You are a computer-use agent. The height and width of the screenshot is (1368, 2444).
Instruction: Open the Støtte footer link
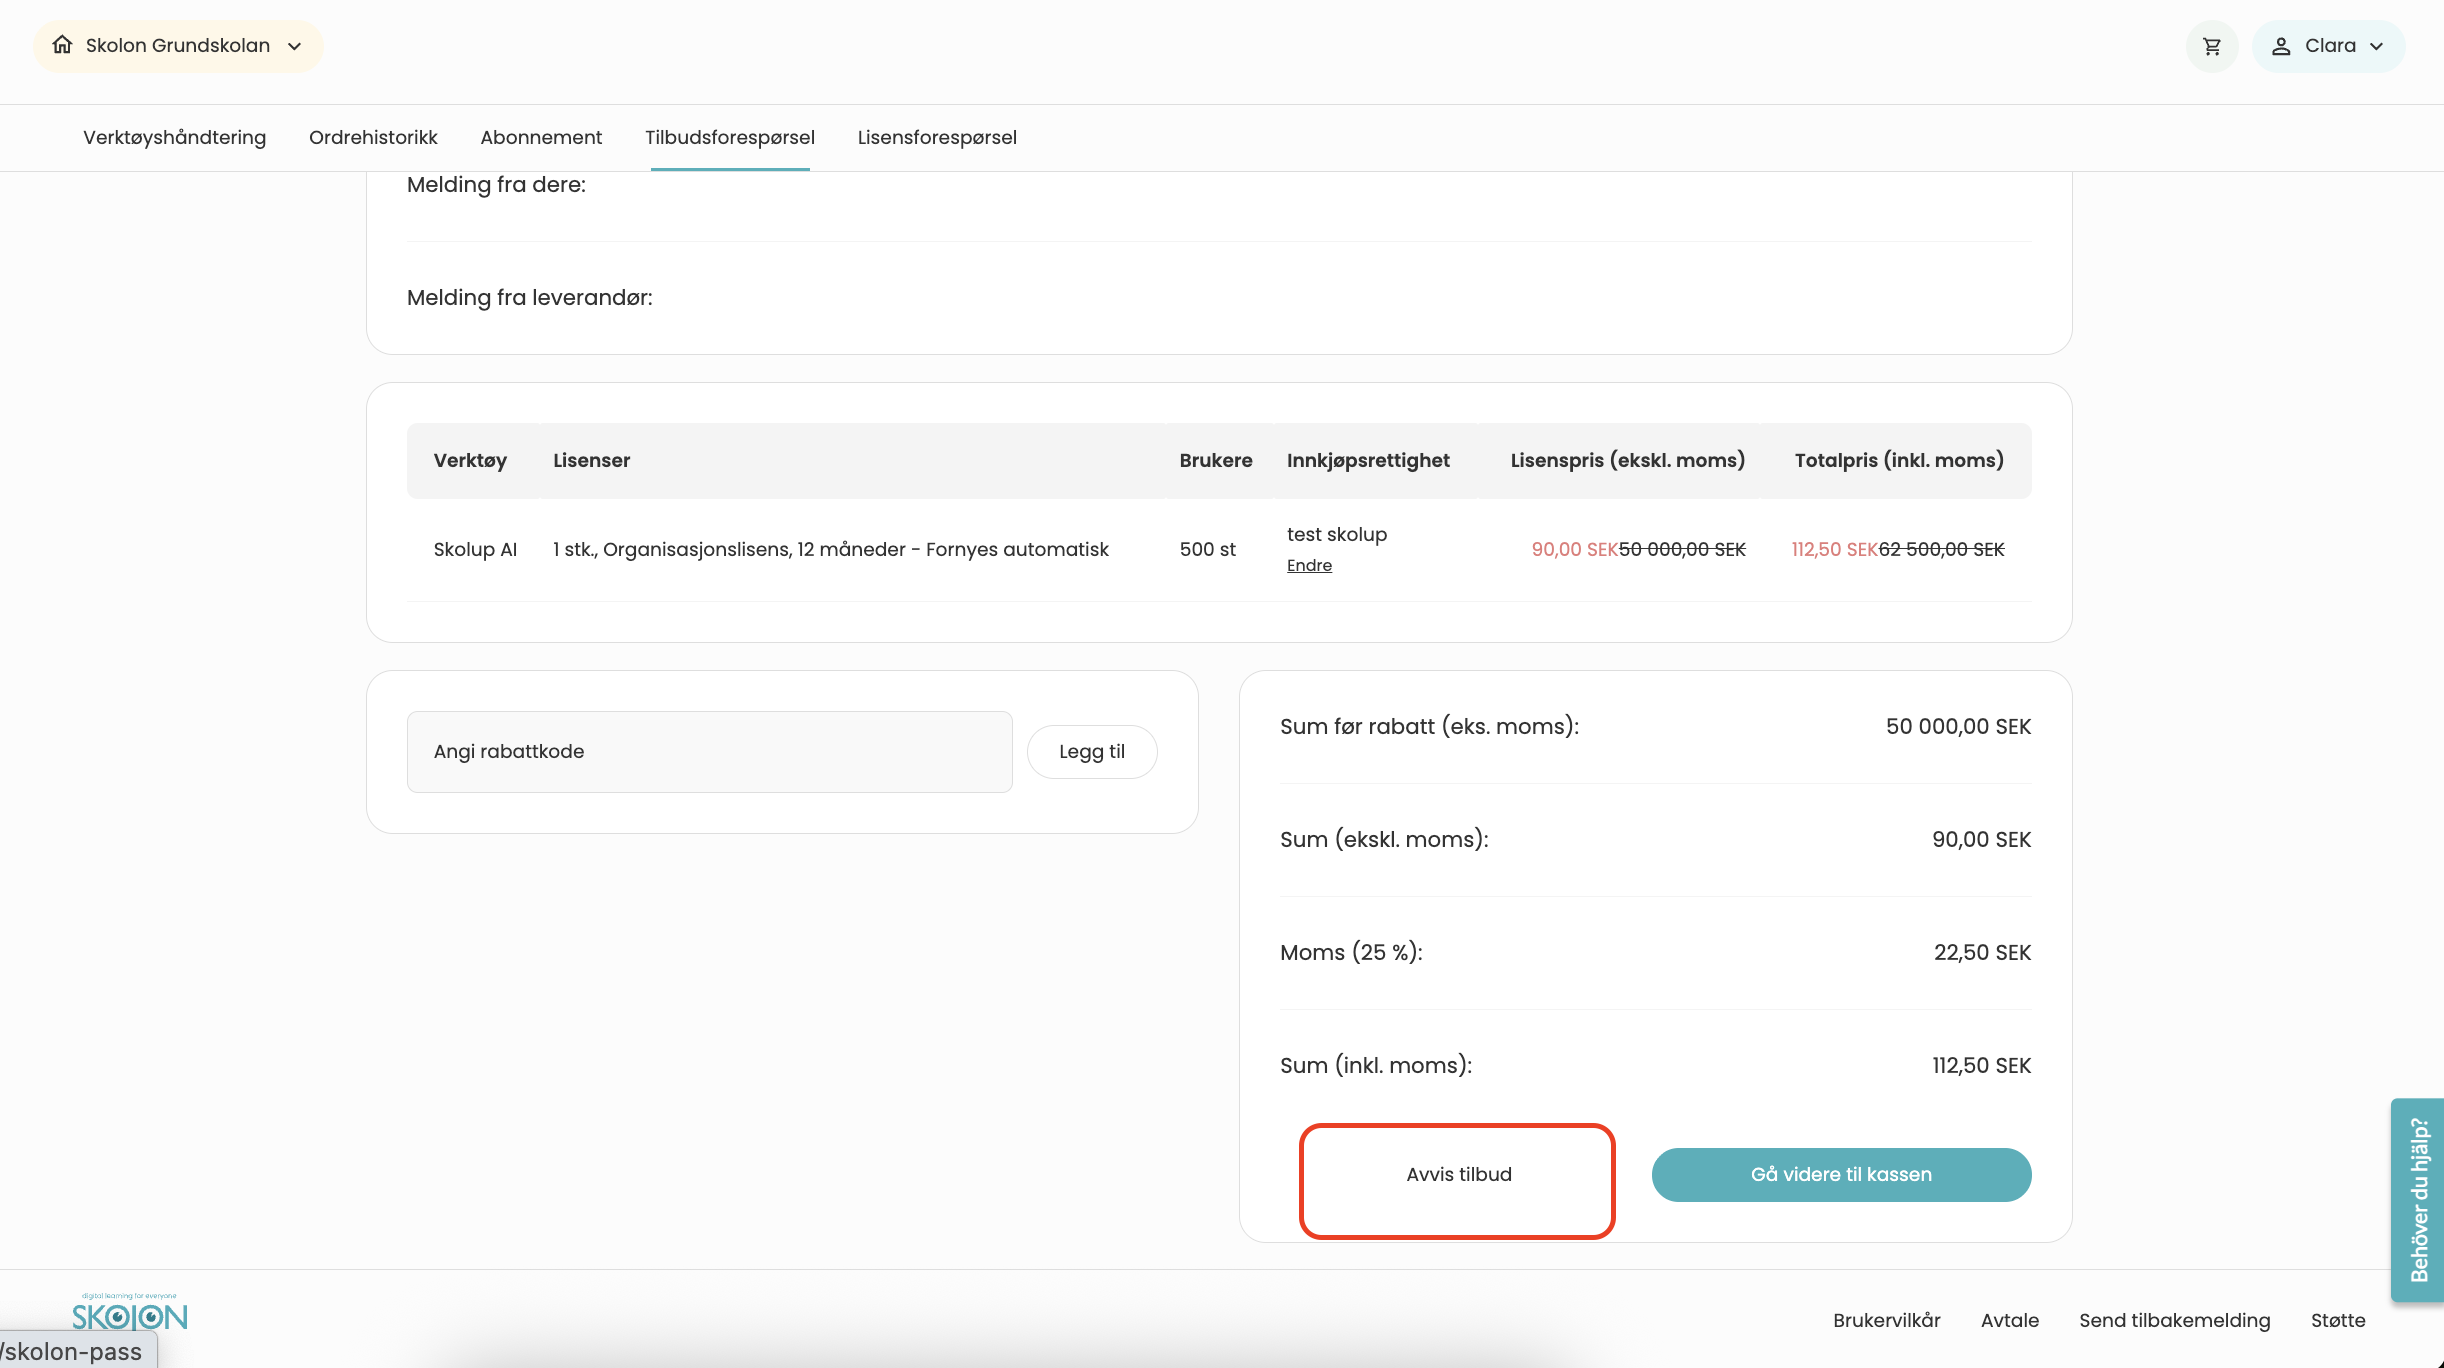2337,1320
